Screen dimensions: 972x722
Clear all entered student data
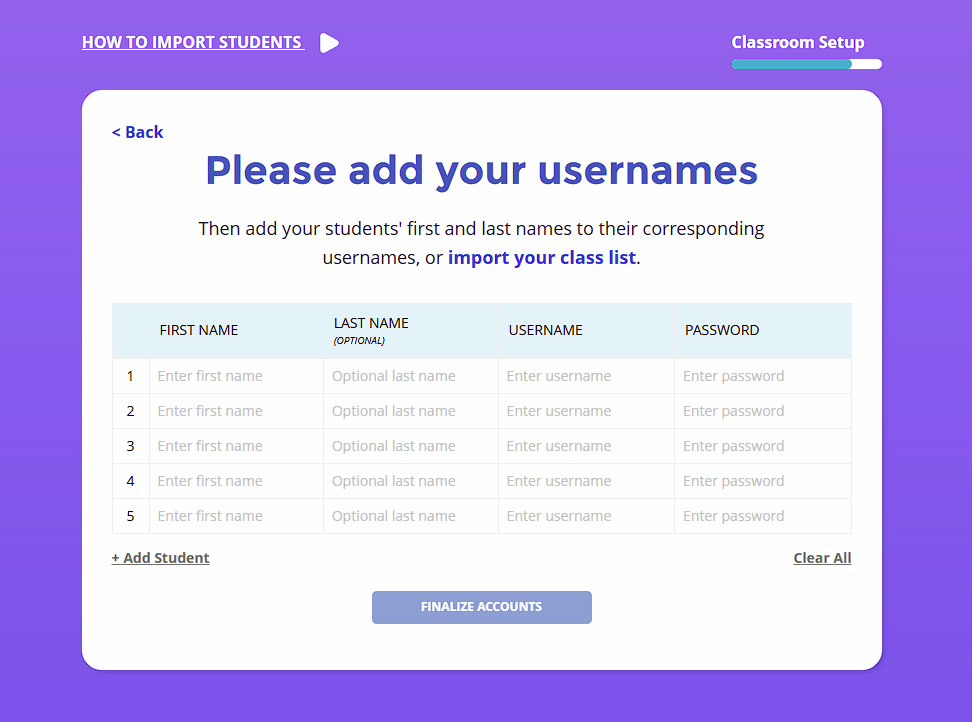(x=822, y=558)
